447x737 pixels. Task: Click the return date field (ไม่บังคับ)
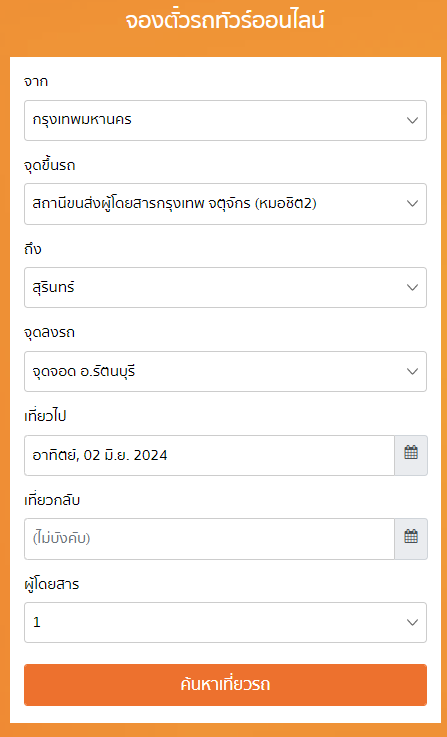[209, 539]
